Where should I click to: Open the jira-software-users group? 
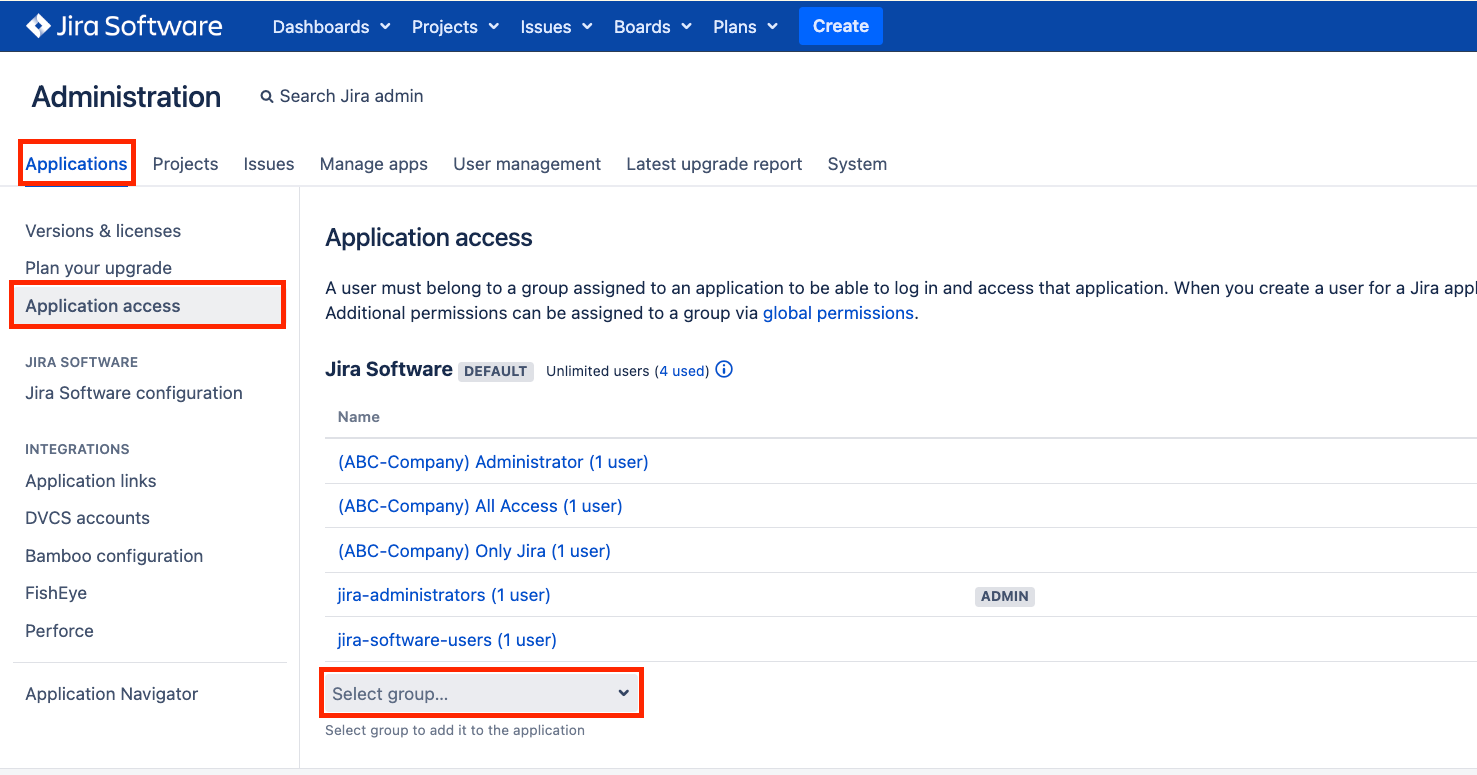447,640
